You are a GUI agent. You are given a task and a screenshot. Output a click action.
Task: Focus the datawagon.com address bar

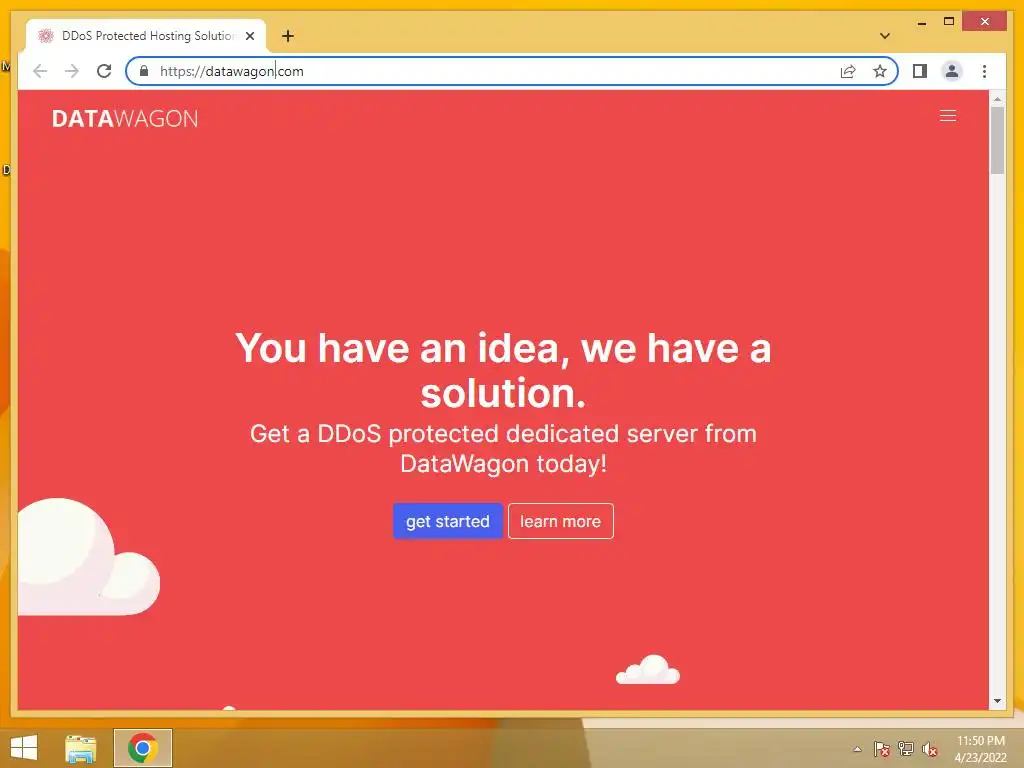(x=511, y=71)
